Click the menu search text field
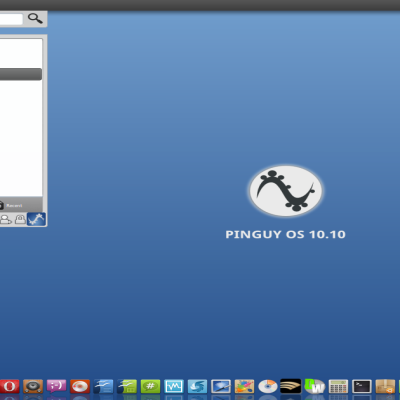Viewport: 400px width, 400px height. (x=11, y=19)
